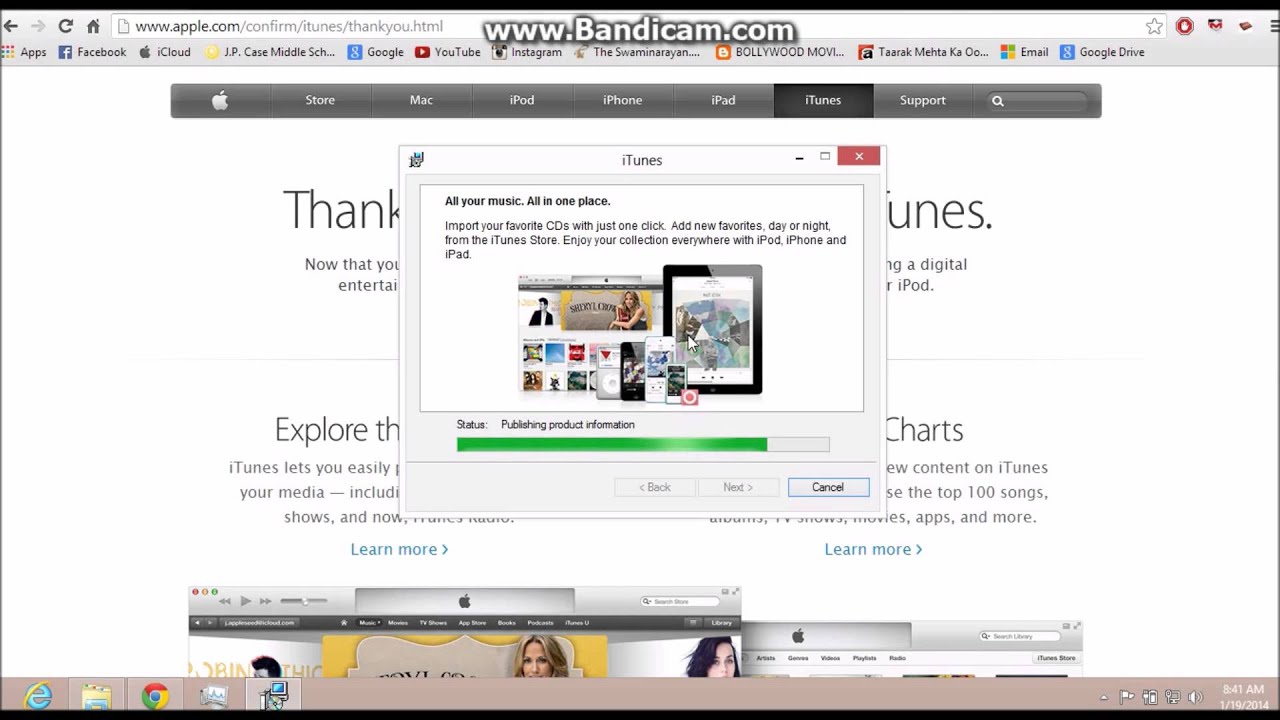Click the 'Publishing product information' status text

click(567, 425)
